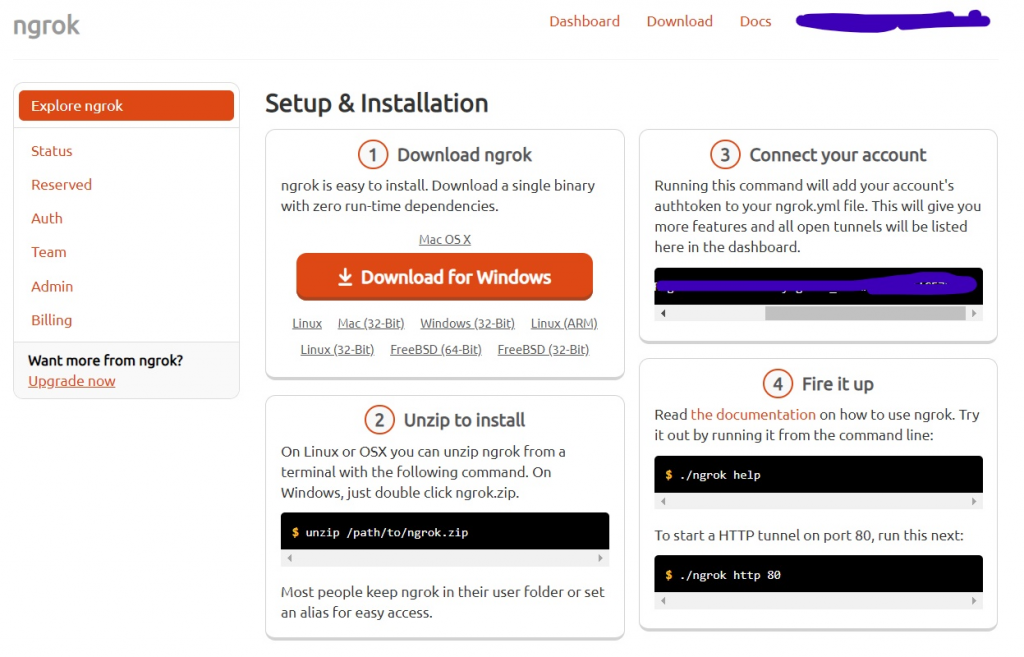Click Download for Windows button
The height and width of the screenshot is (657, 1024).
tap(444, 277)
